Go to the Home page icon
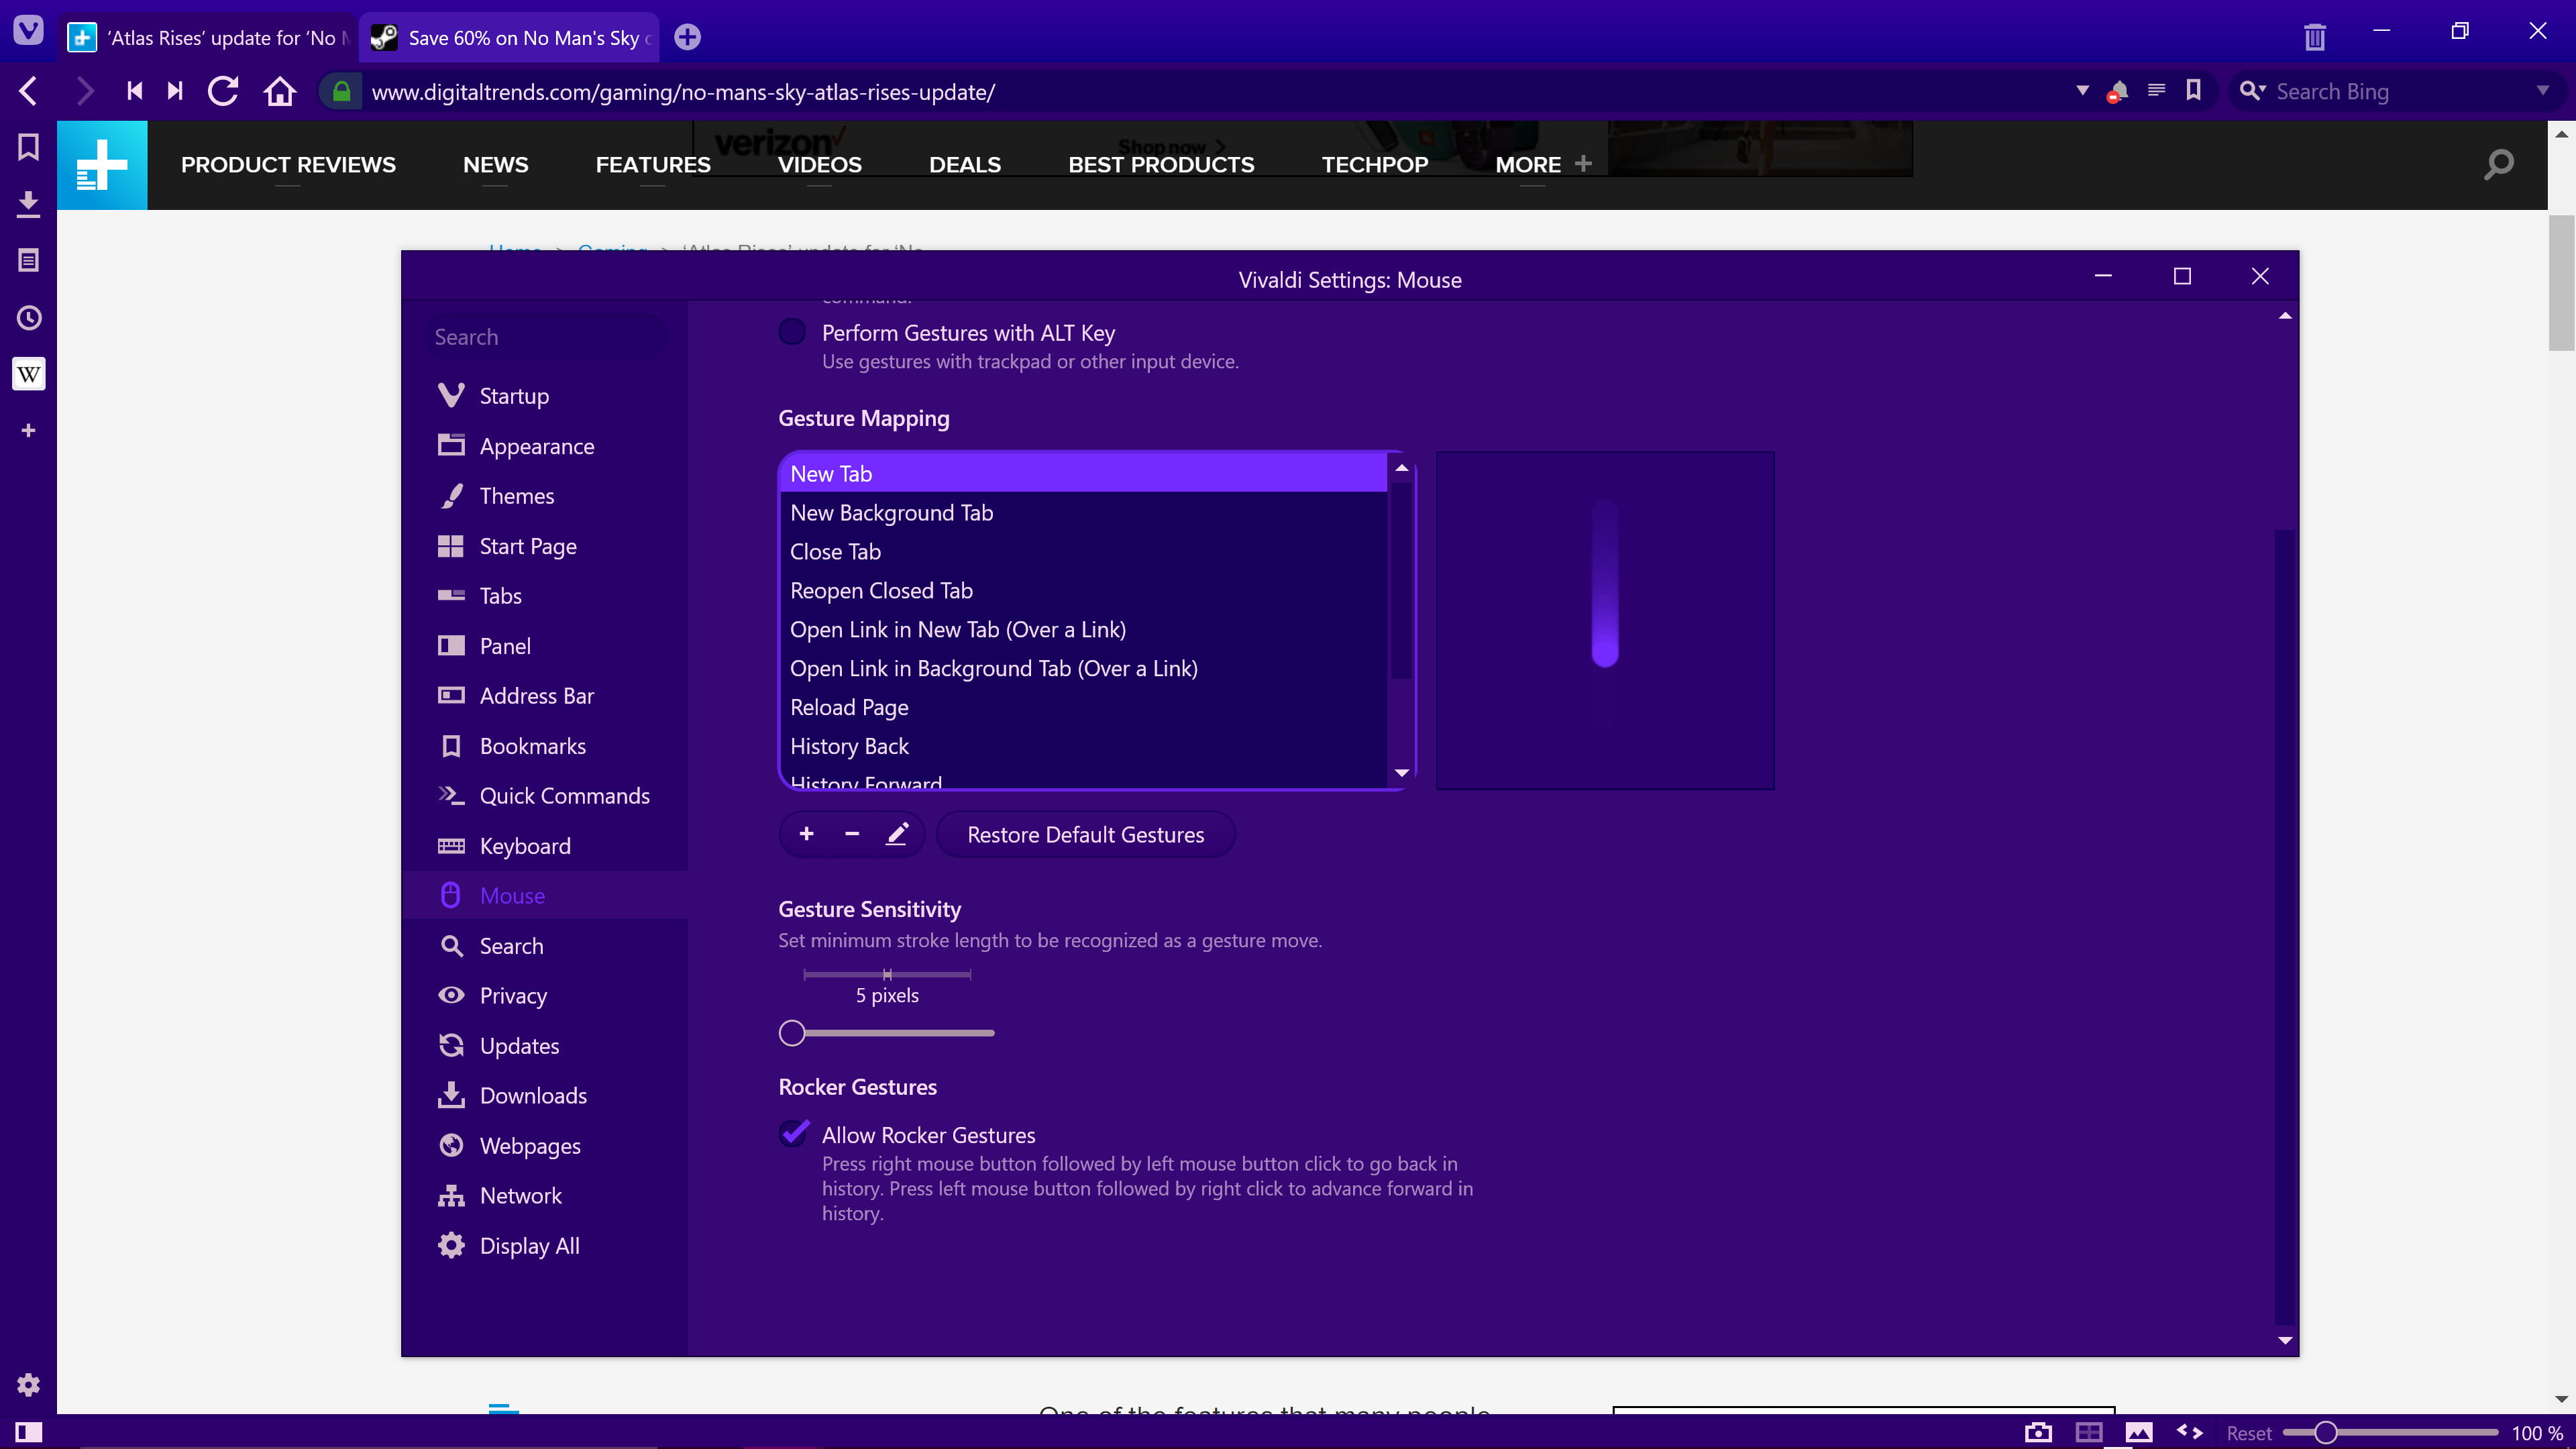This screenshot has width=2576, height=1449. pyautogui.click(x=279, y=92)
